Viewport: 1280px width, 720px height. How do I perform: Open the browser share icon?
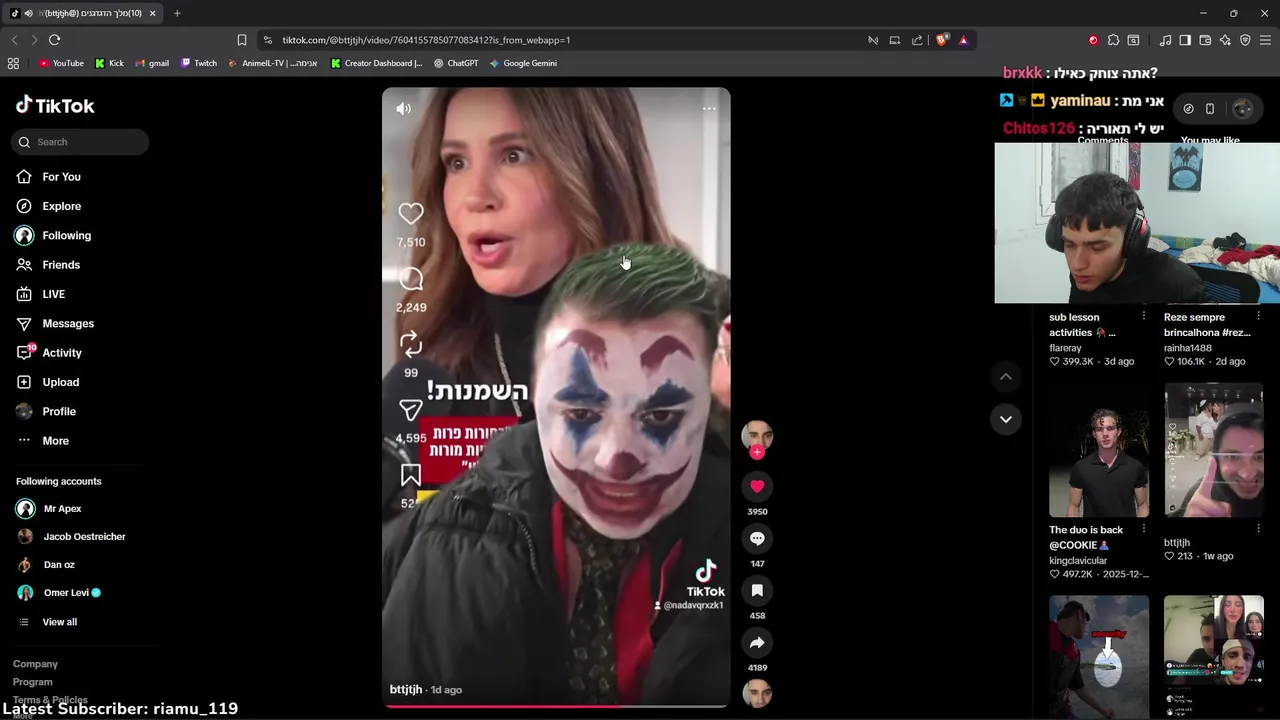pyautogui.click(x=917, y=40)
